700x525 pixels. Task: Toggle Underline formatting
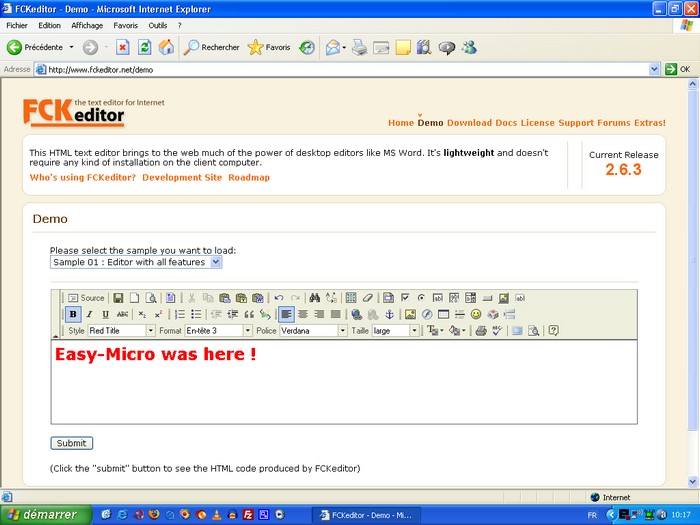pyautogui.click(x=105, y=314)
